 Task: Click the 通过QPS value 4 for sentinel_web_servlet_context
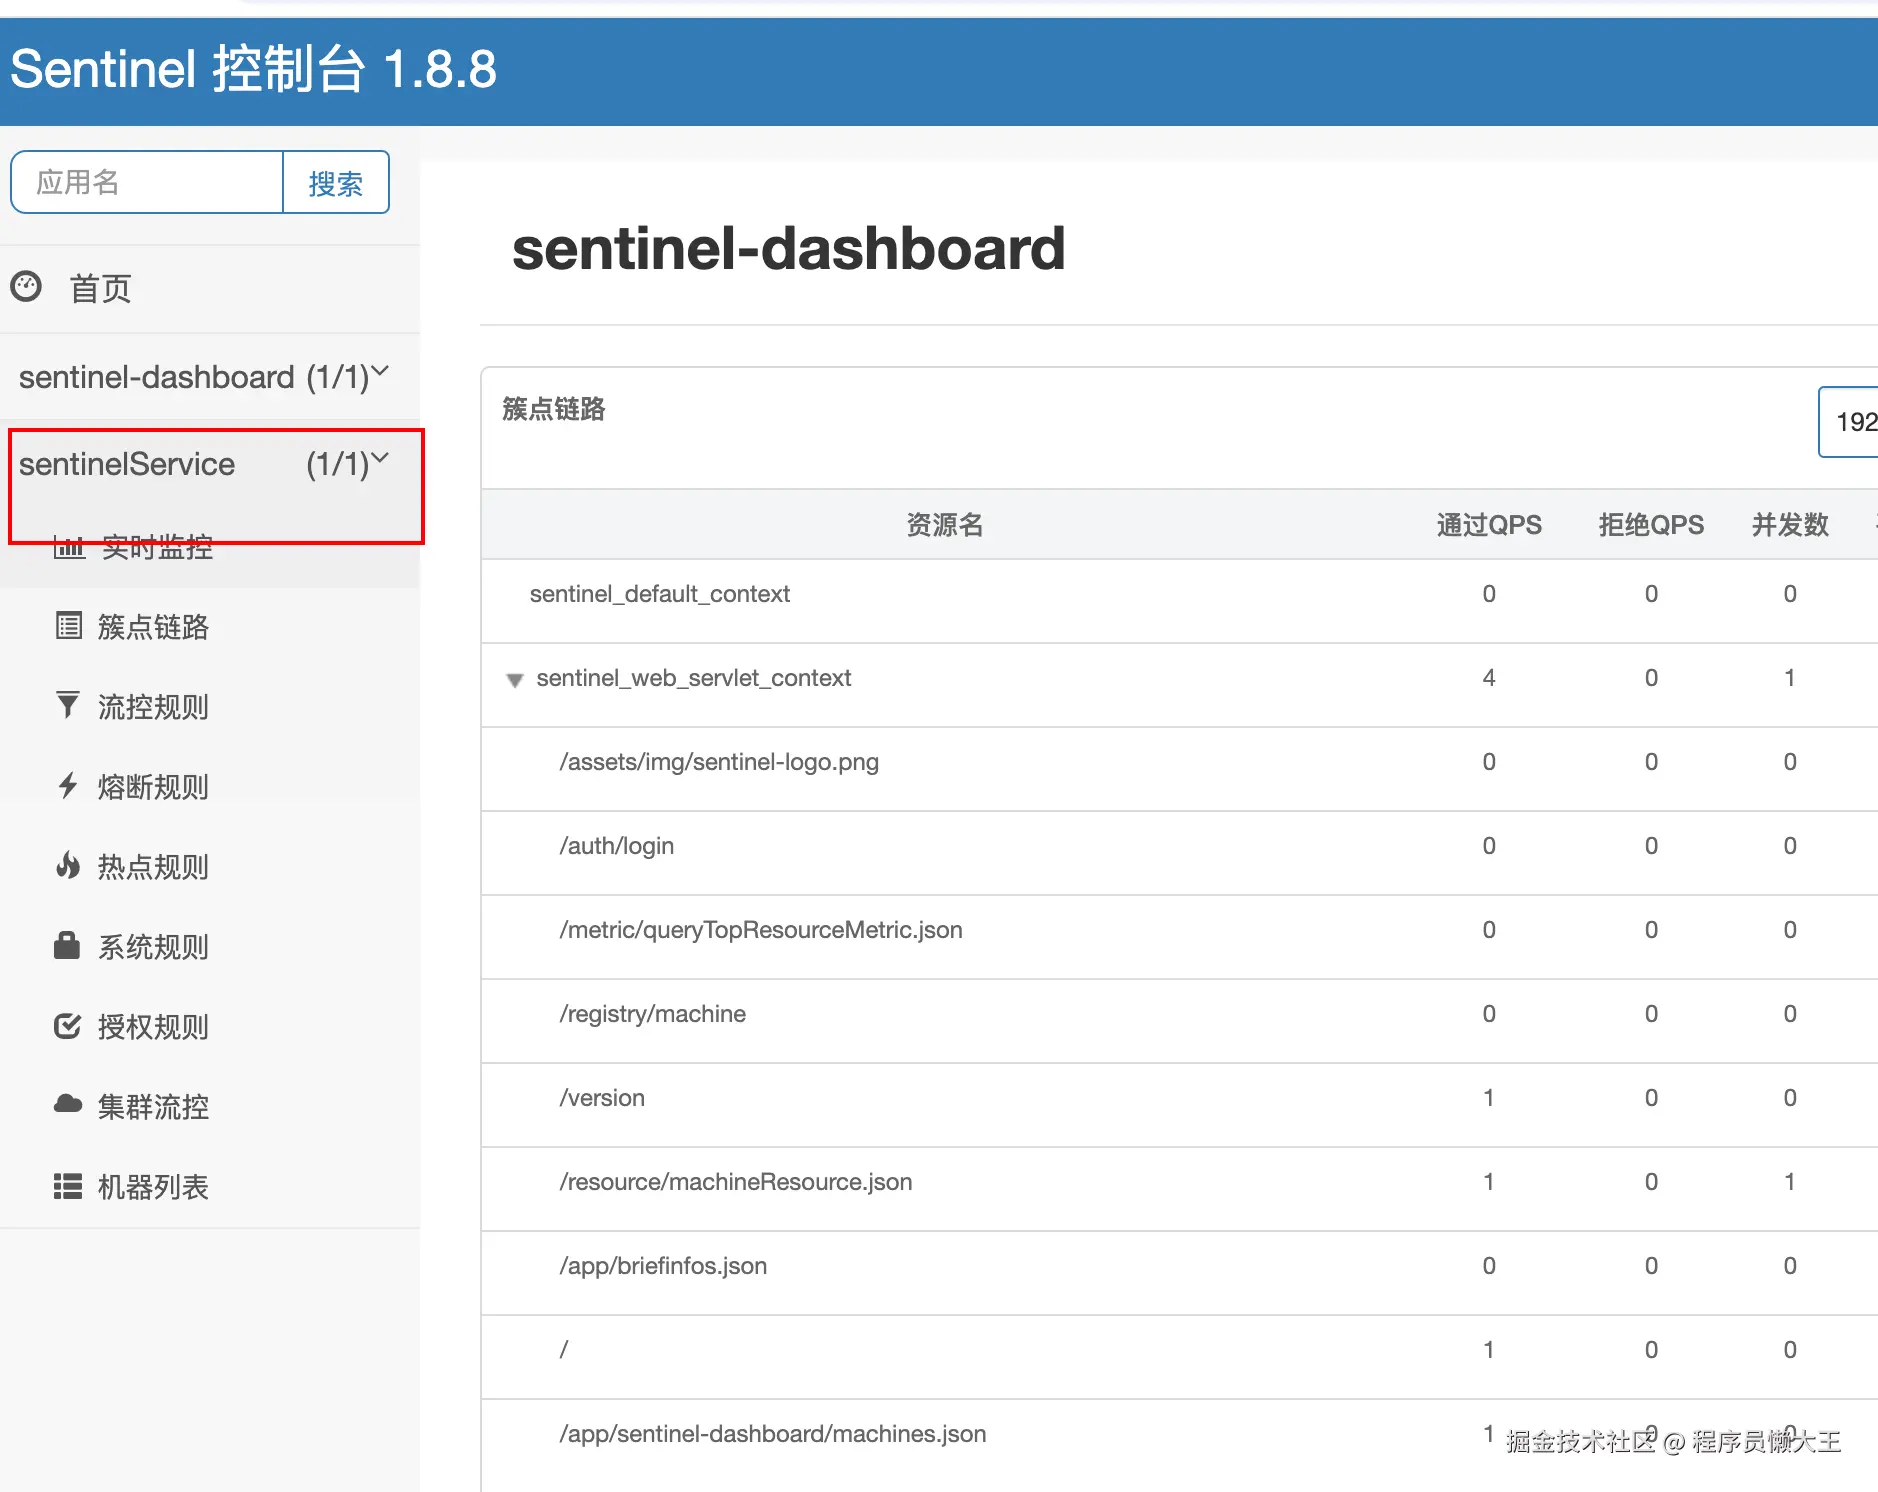tap(1489, 678)
